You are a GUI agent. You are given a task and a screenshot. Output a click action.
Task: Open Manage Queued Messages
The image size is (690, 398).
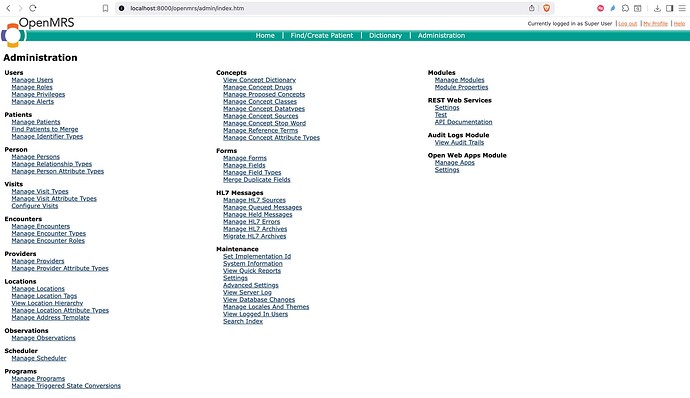point(262,207)
